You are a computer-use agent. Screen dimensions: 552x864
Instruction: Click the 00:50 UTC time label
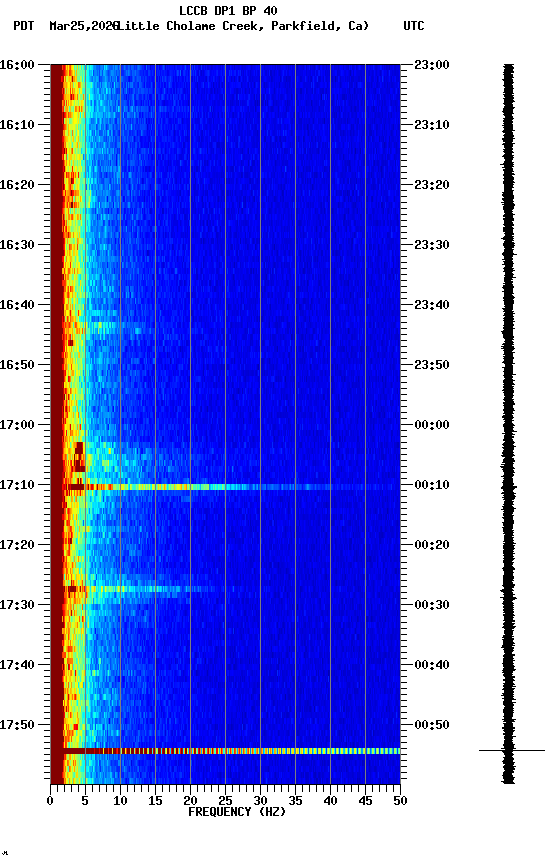pos(432,725)
